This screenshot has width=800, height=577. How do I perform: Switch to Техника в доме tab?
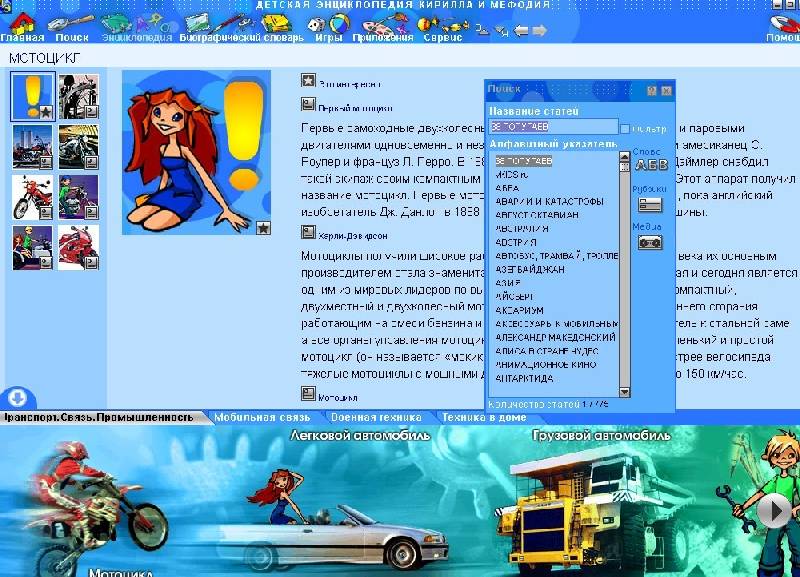484,417
